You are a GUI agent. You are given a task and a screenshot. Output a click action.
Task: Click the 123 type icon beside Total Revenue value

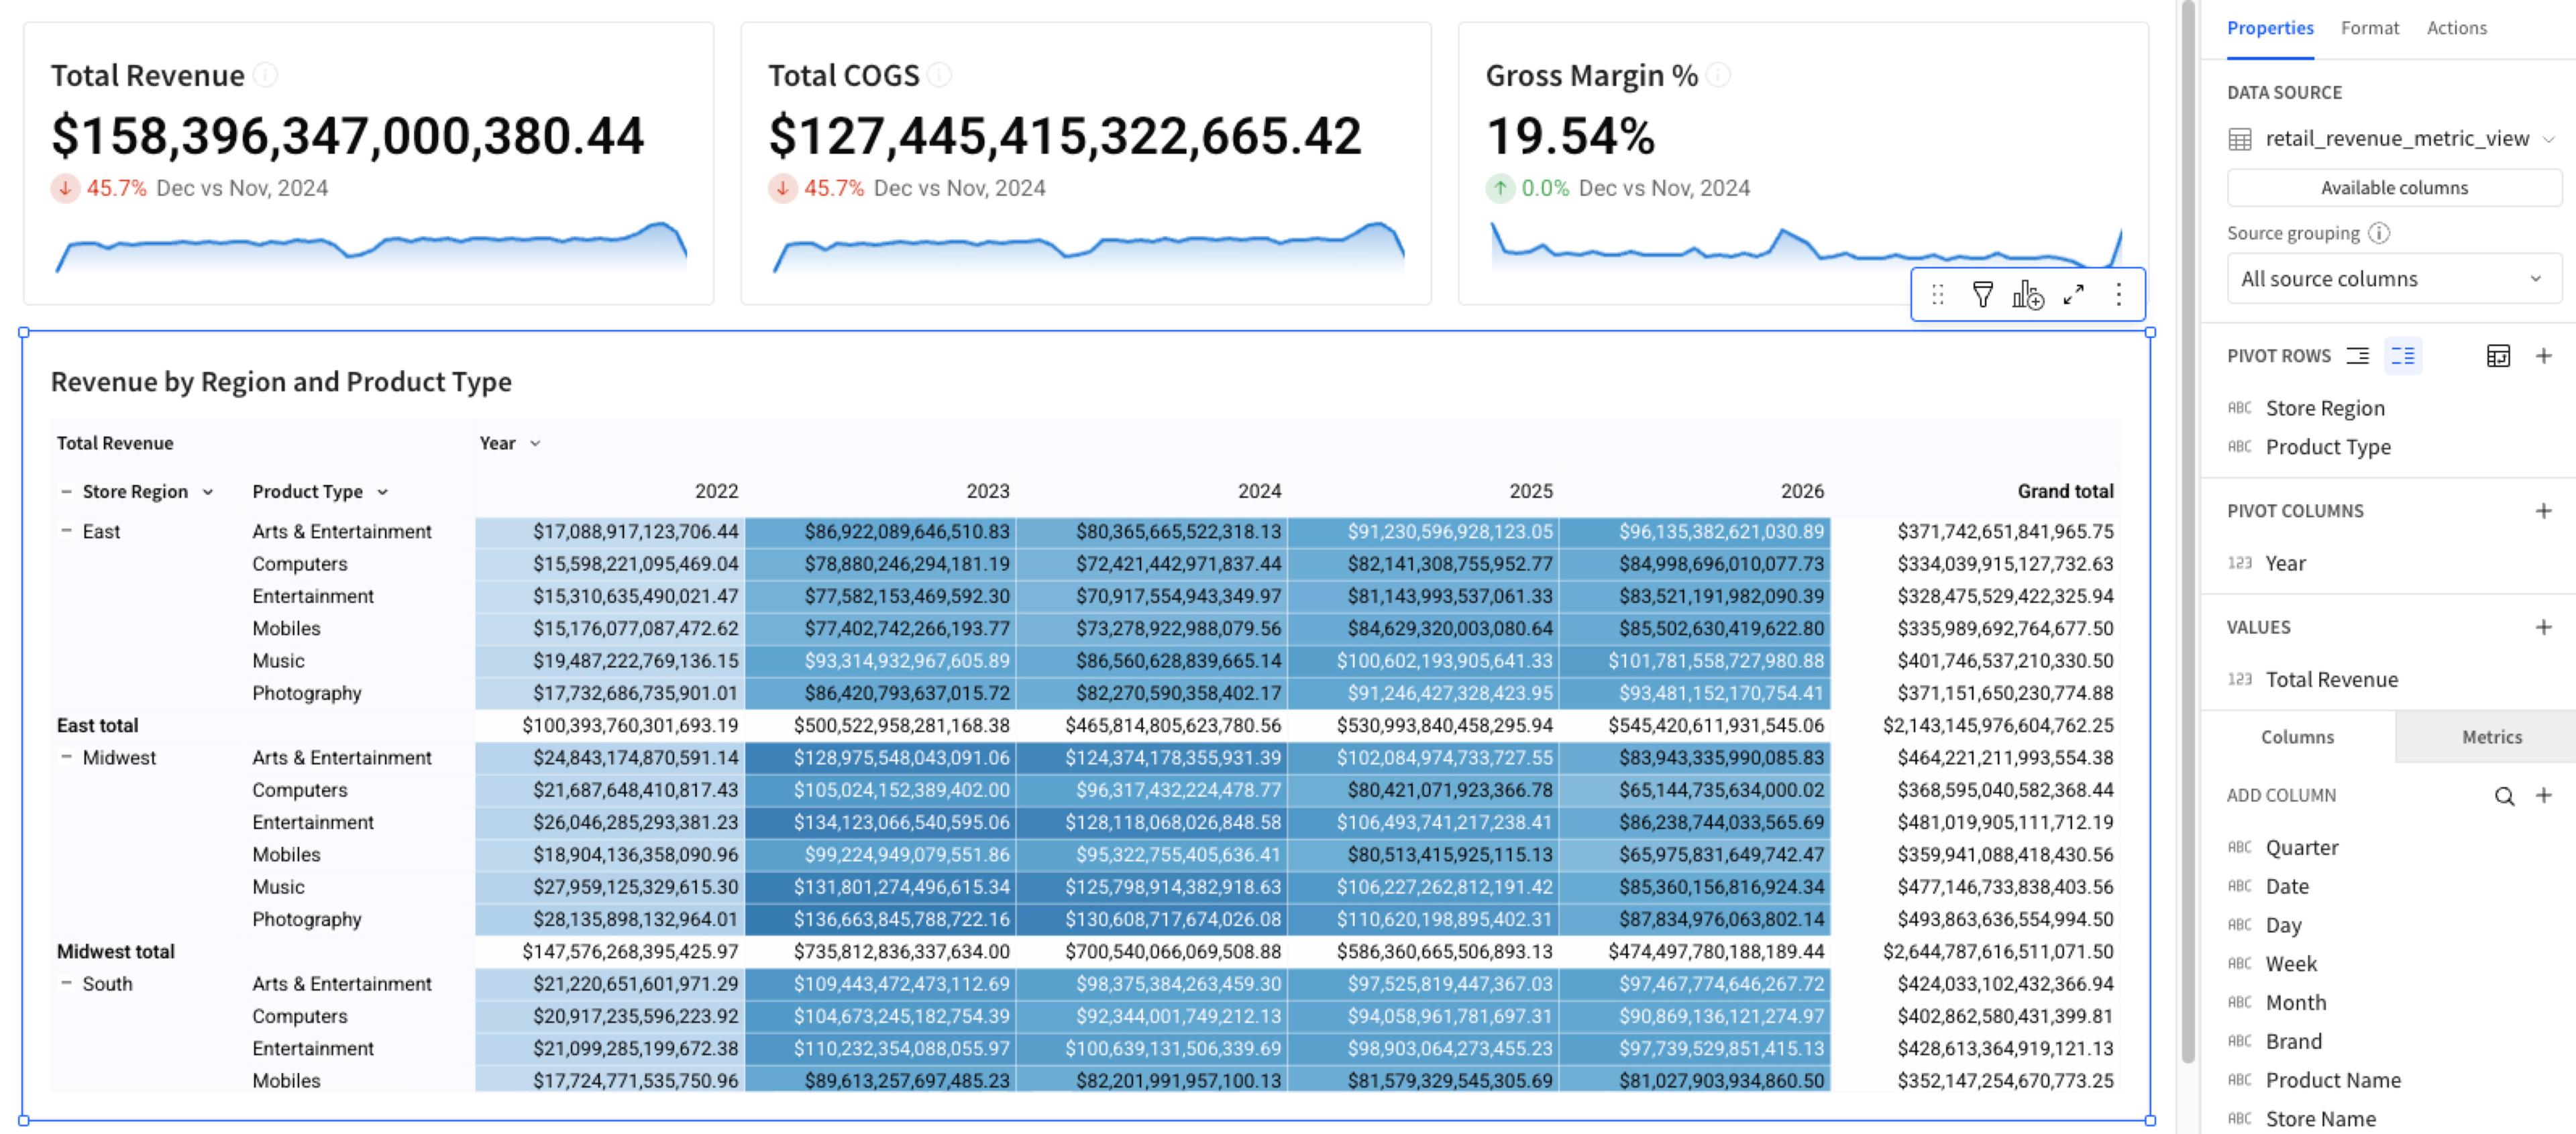[2240, 679]
